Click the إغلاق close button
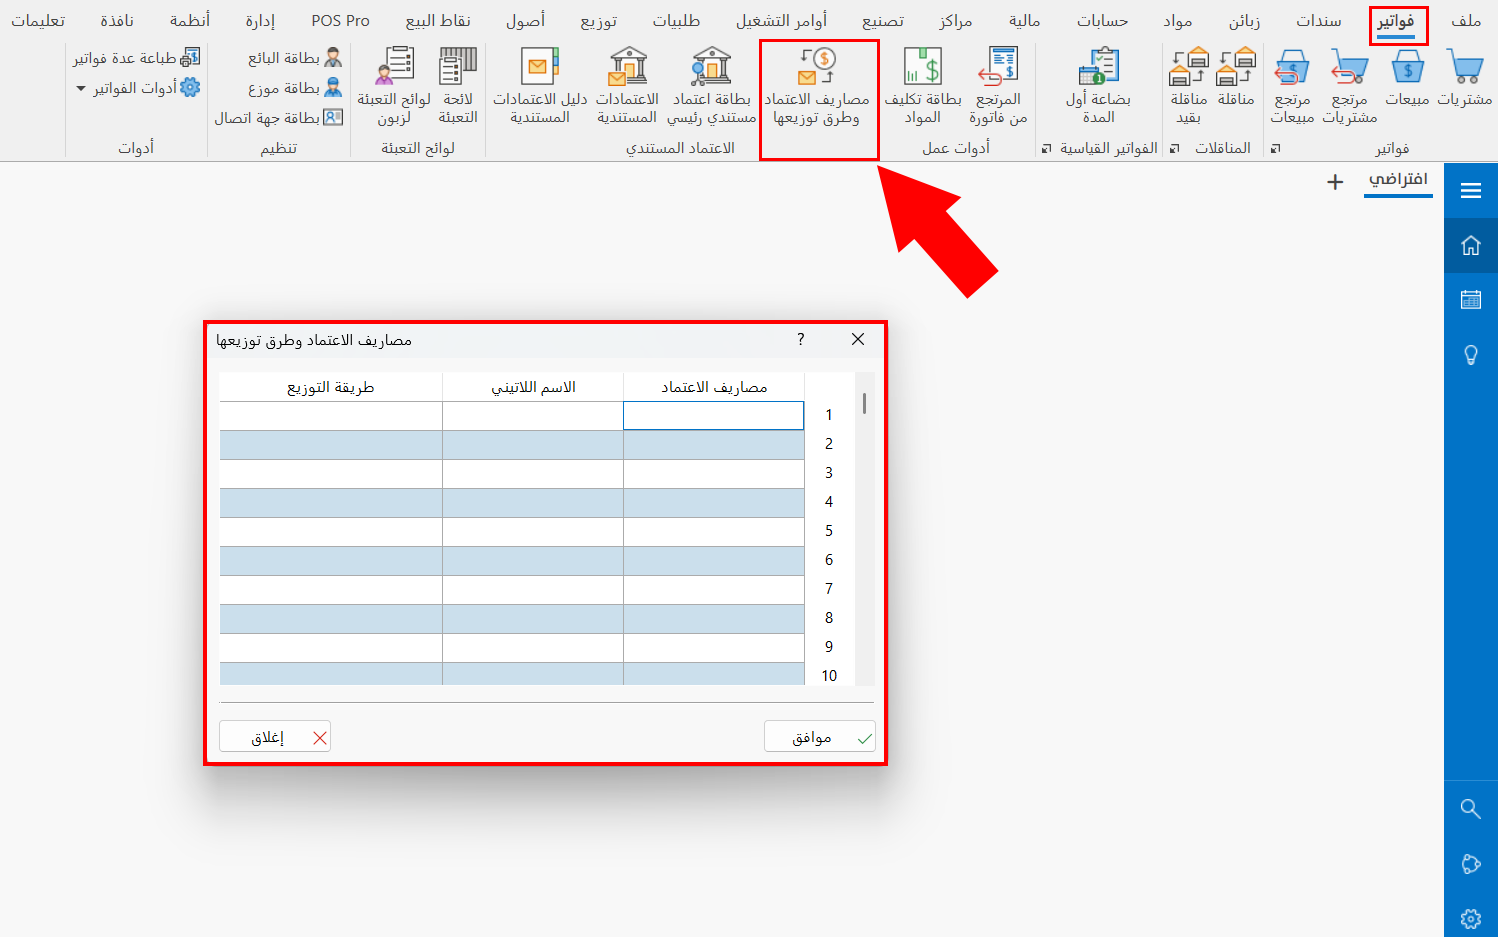Screen dimensions: 1498x937 point(275,737)
